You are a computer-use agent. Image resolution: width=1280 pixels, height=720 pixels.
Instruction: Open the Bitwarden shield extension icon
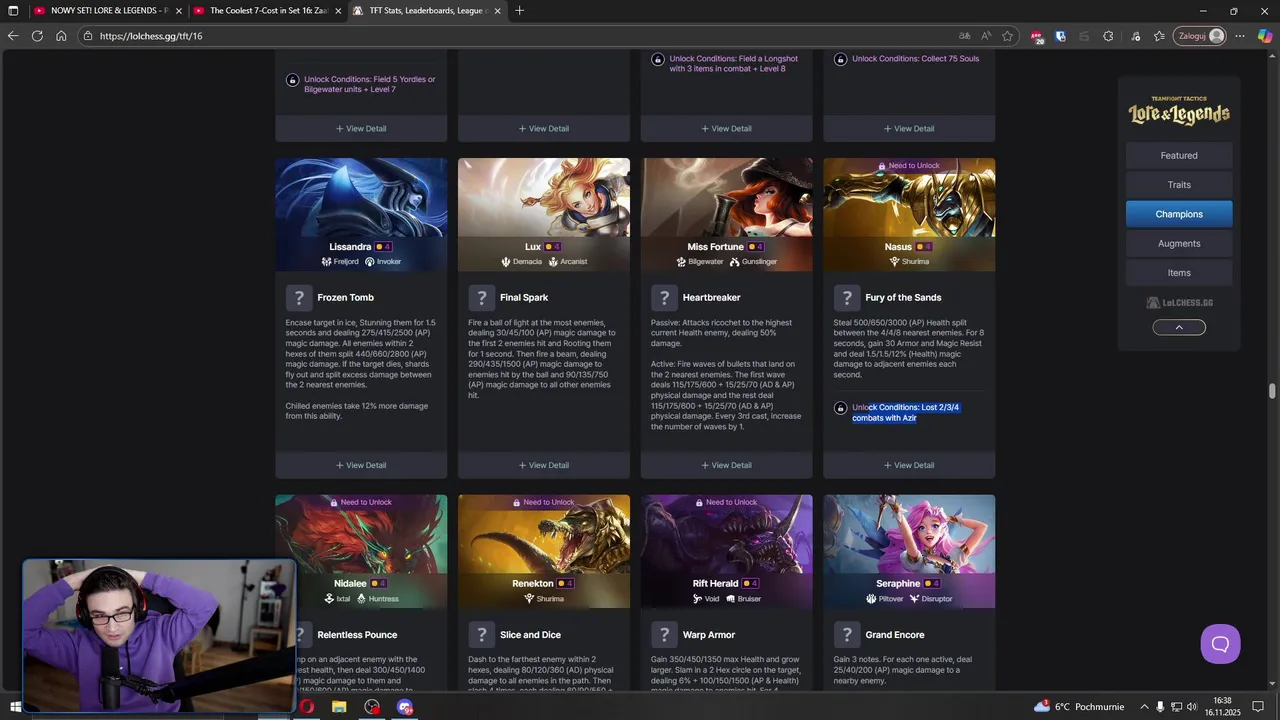click(x=1060, y=36)
